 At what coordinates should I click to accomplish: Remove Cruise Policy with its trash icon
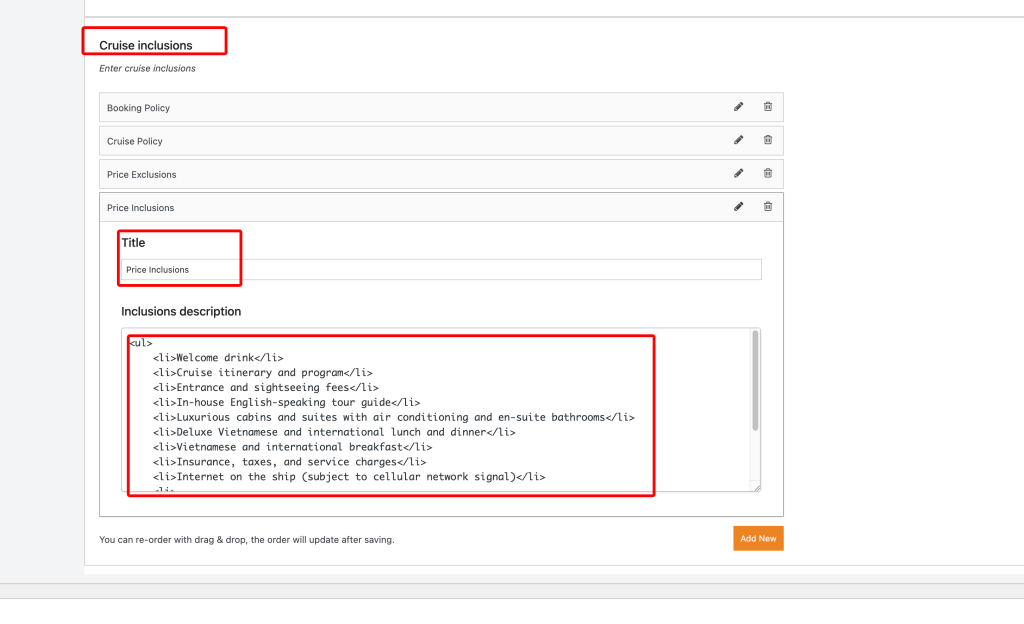[768, 140]
